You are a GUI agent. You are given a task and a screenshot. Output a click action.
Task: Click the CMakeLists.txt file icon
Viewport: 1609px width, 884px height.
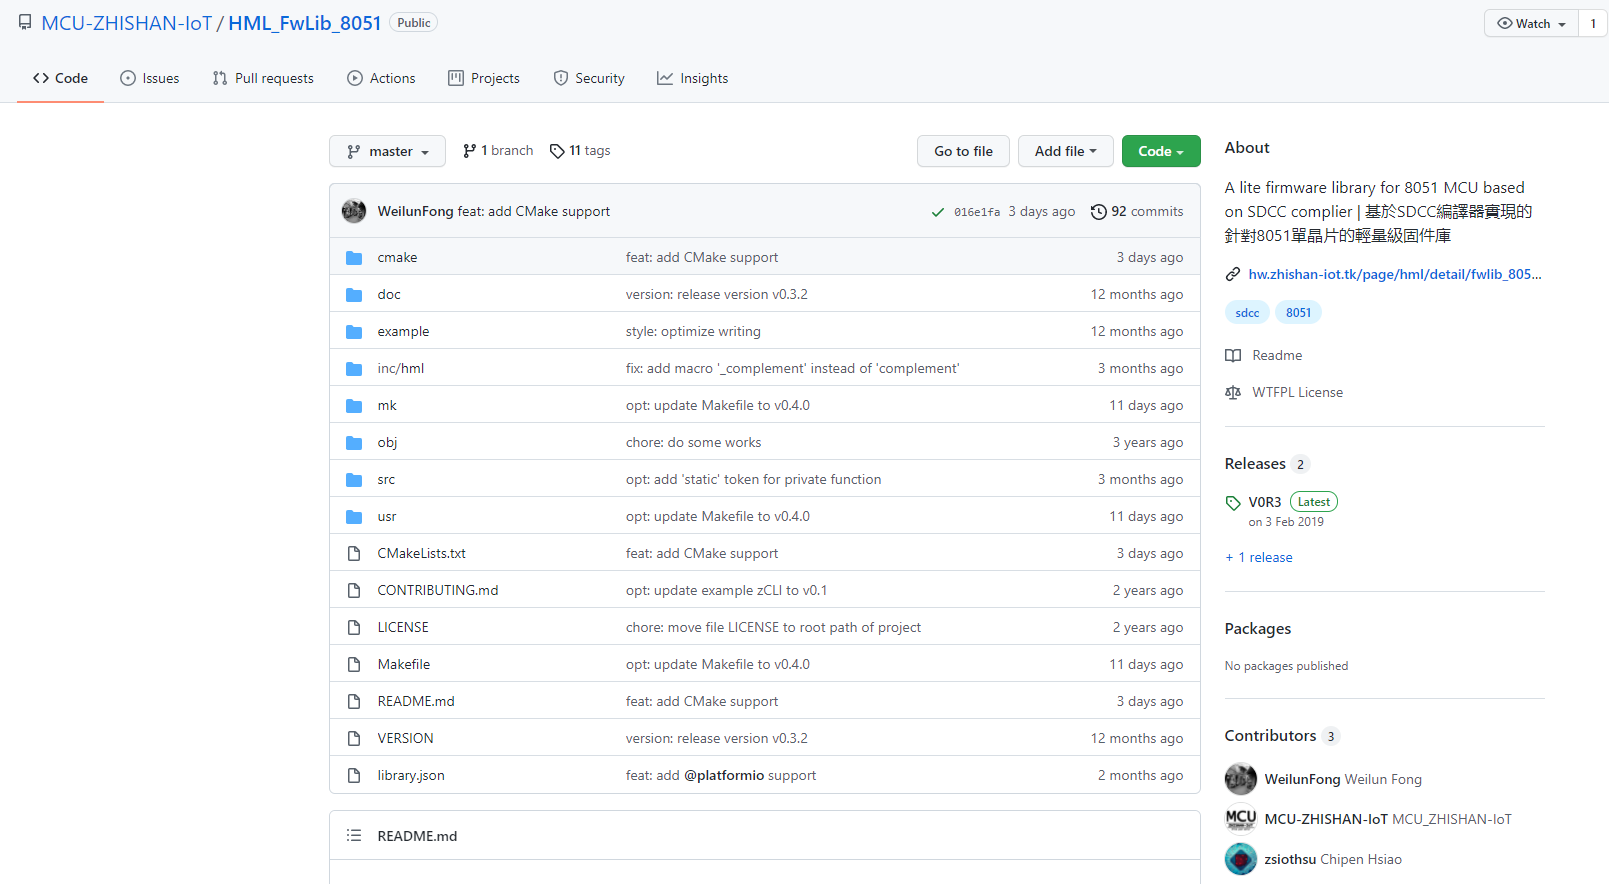[354, 554]
